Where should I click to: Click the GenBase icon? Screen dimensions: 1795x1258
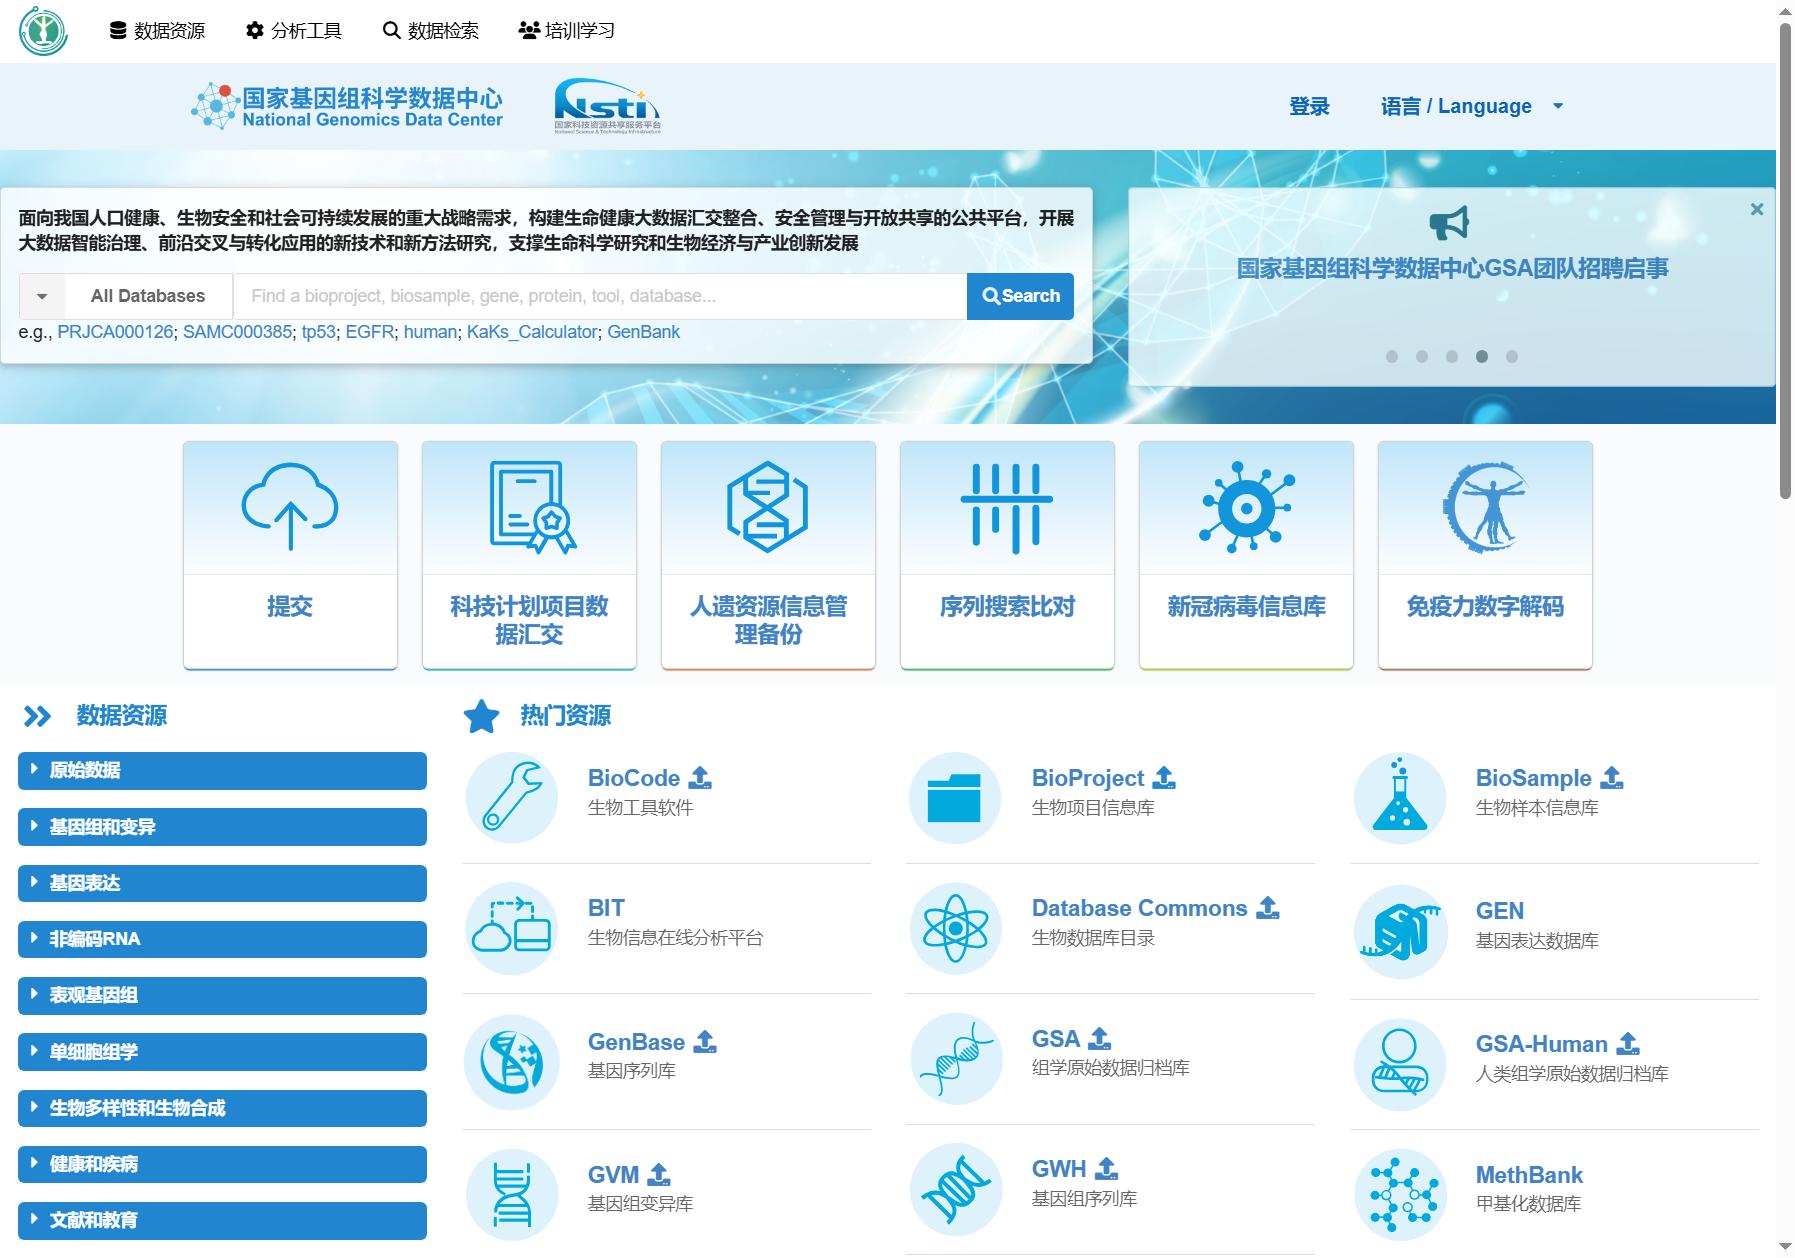click(x=512, y=1062)
